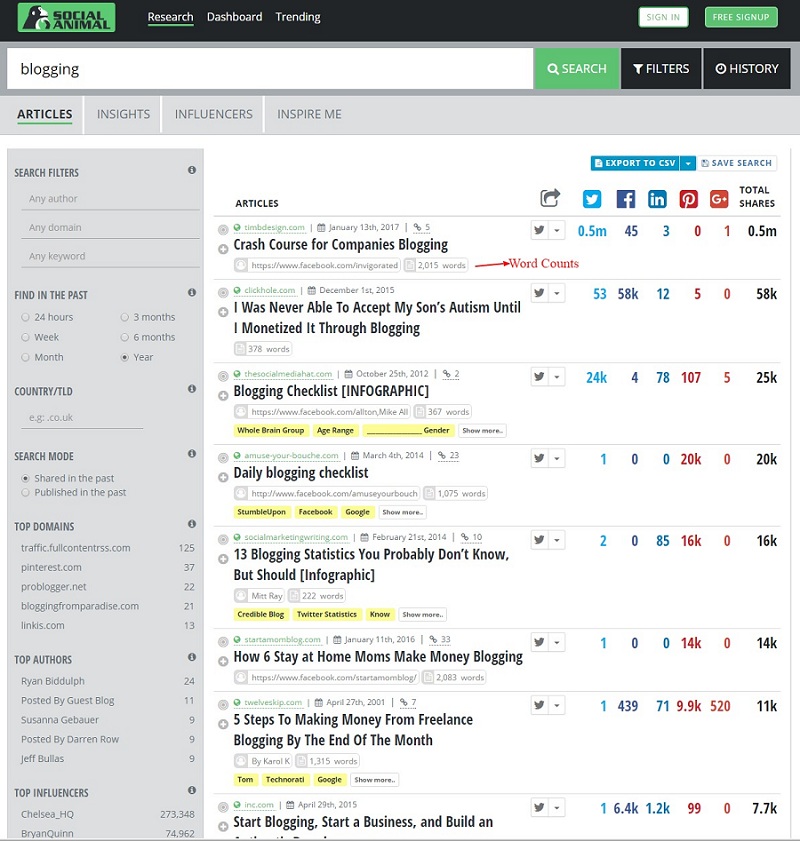
Task: Click the Pinterest column header icon
Action: click(x=688, y=199)
